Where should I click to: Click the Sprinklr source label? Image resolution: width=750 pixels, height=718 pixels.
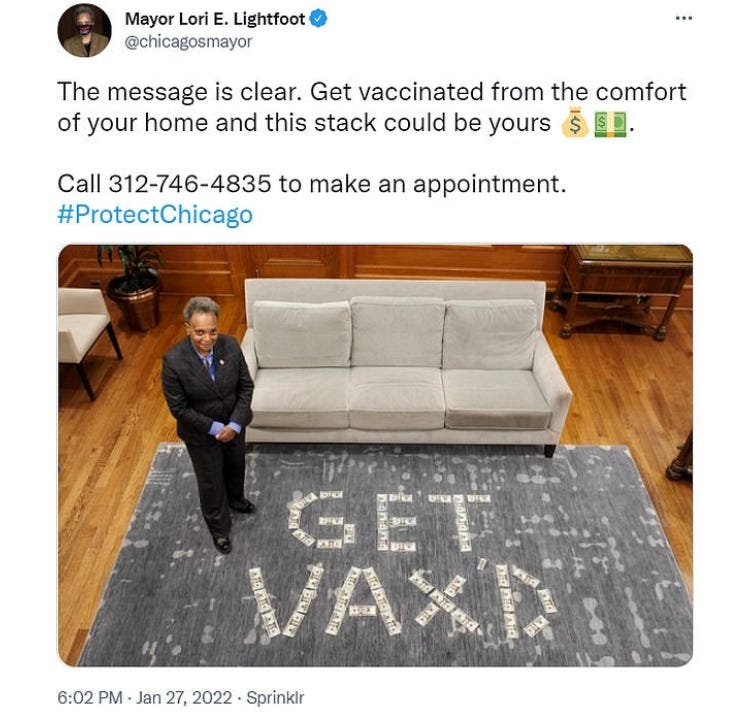275,697
